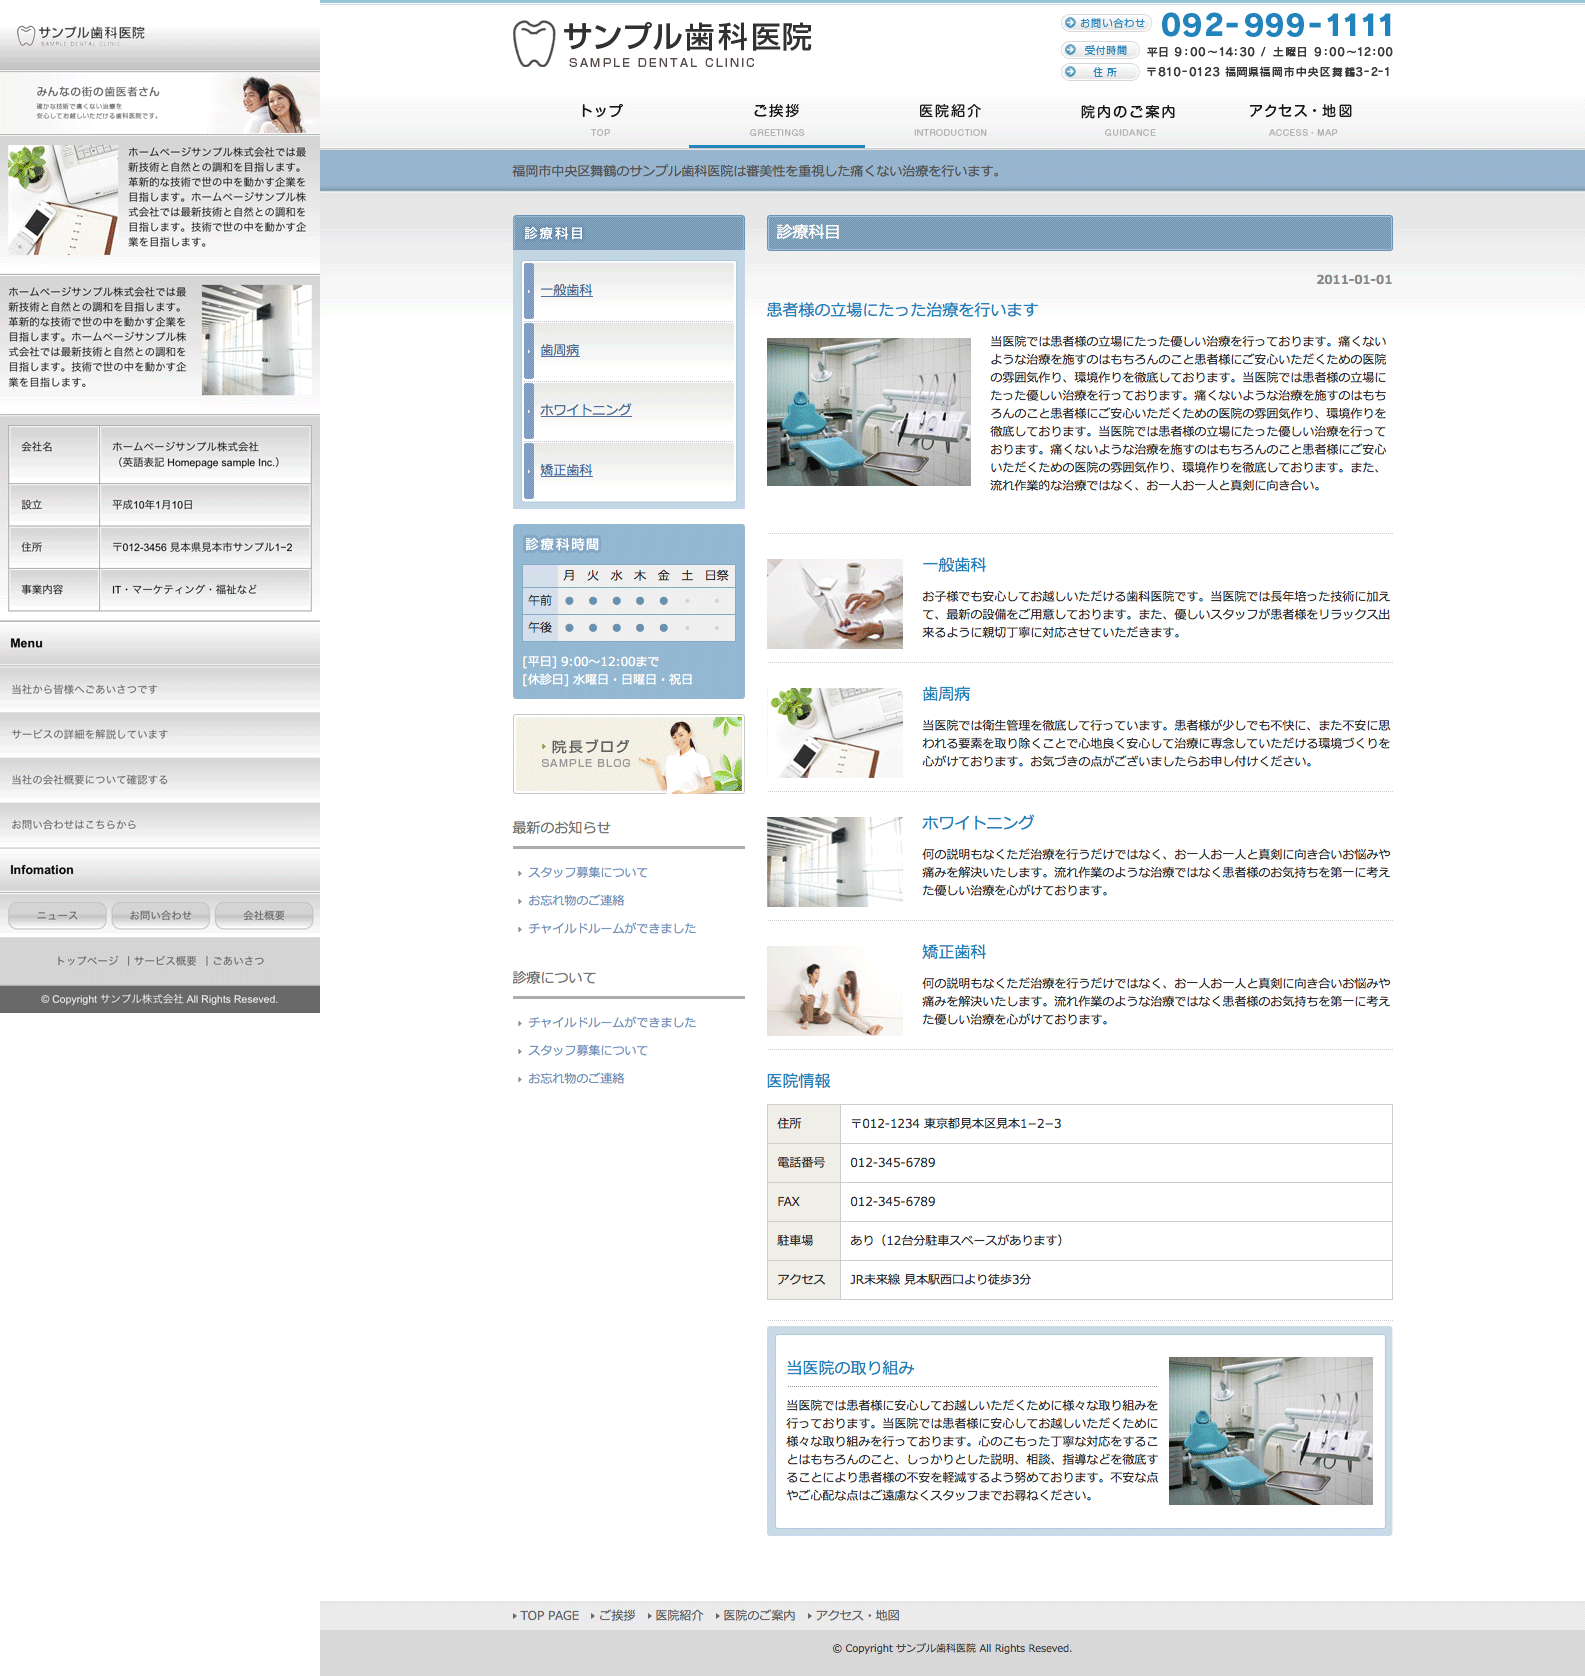Open the トップ navigation tab
The height and width of the screenshot is (1676, 1585).
click(601, 118)
